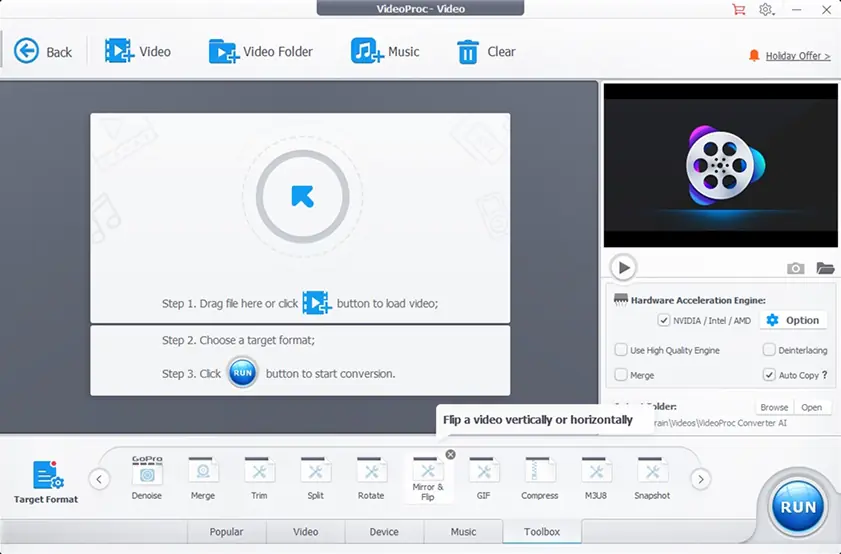Open hardware acceleration Option

tap(793, 320)
